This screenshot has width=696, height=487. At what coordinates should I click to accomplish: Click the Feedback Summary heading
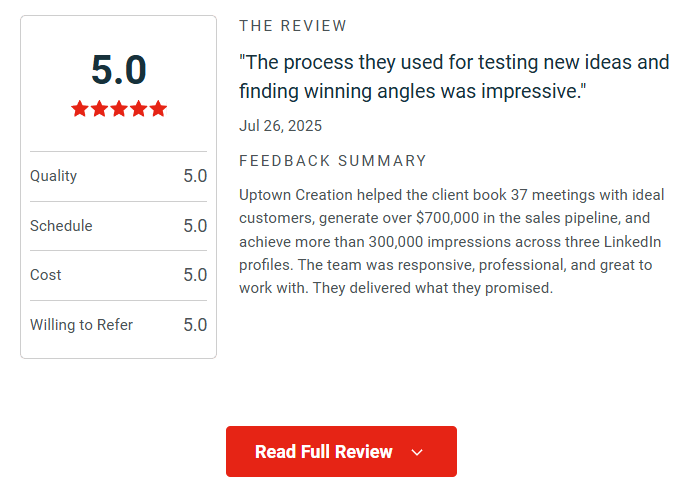click(x=333, y=161)
